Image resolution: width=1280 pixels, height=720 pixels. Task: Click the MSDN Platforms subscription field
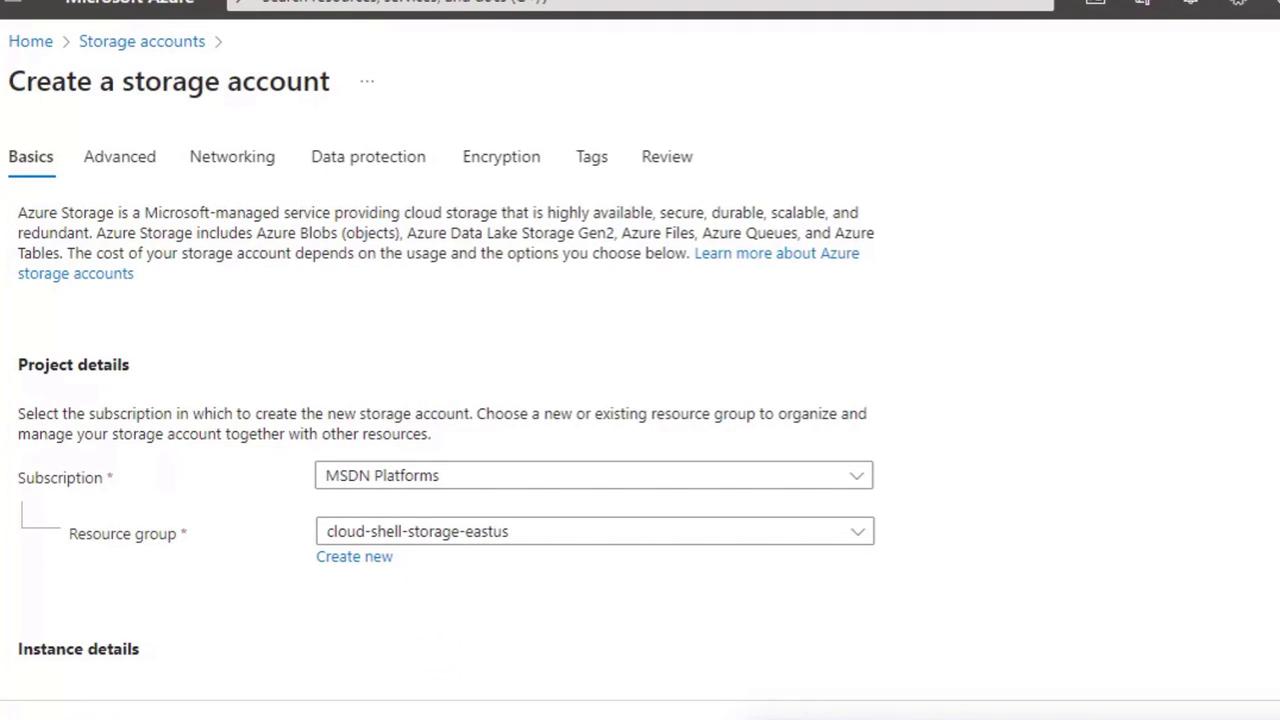[x=580, y=476]
